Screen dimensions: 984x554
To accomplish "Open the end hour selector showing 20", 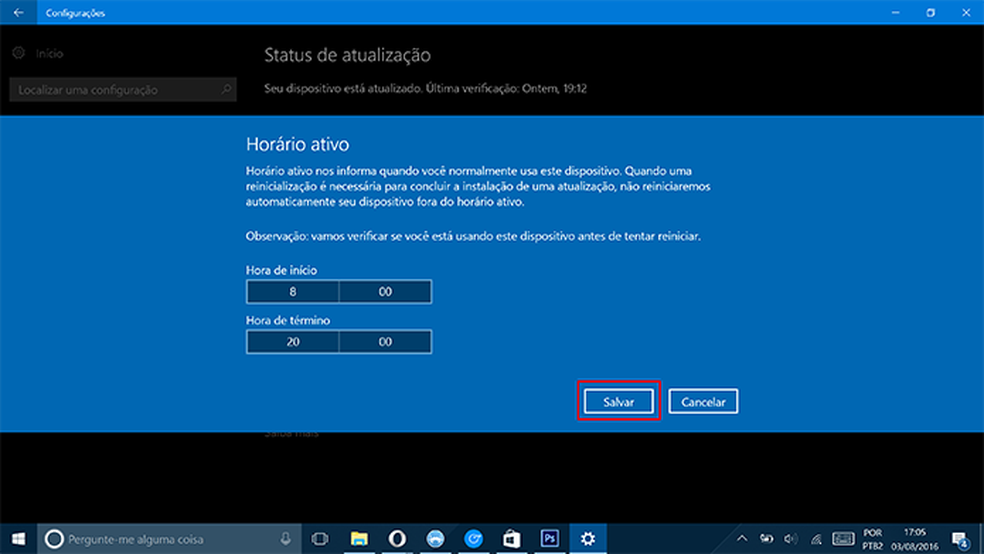I will pos(292,342).
